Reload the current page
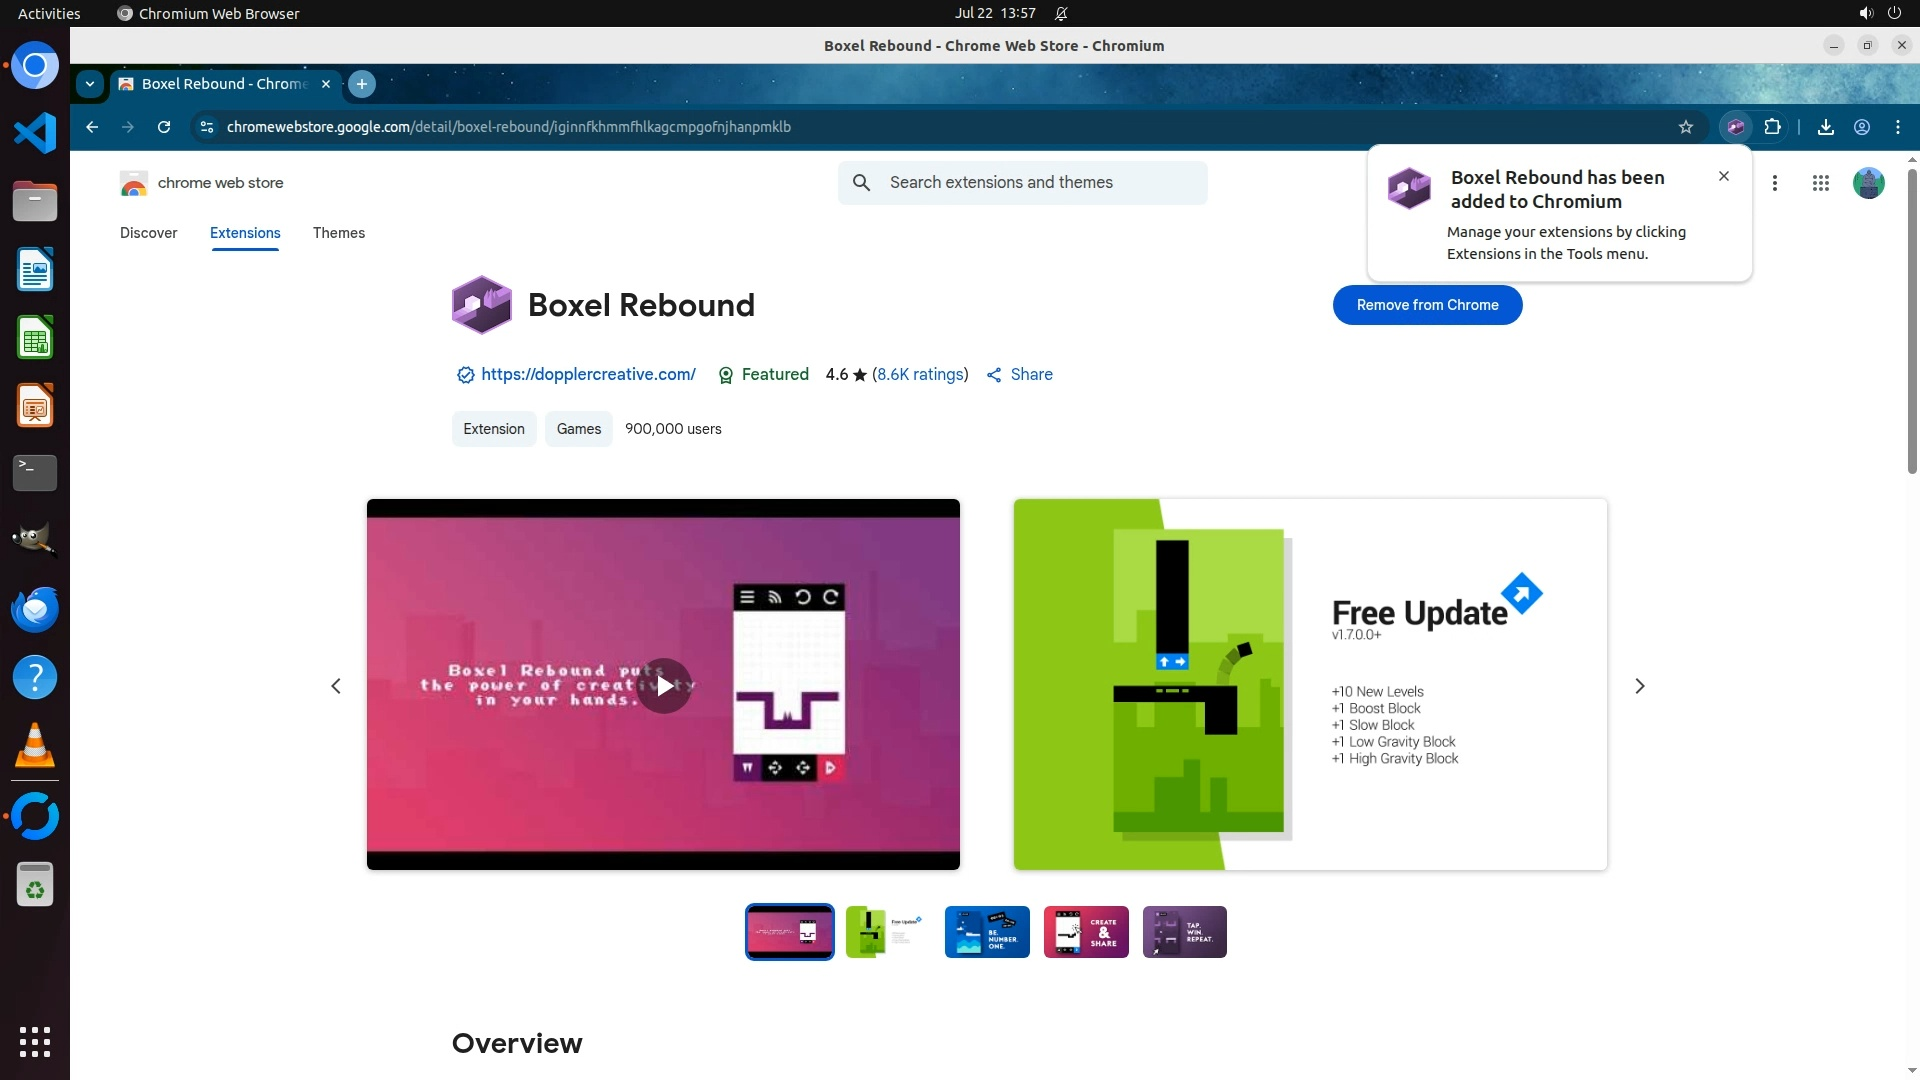 coord(164,127)
